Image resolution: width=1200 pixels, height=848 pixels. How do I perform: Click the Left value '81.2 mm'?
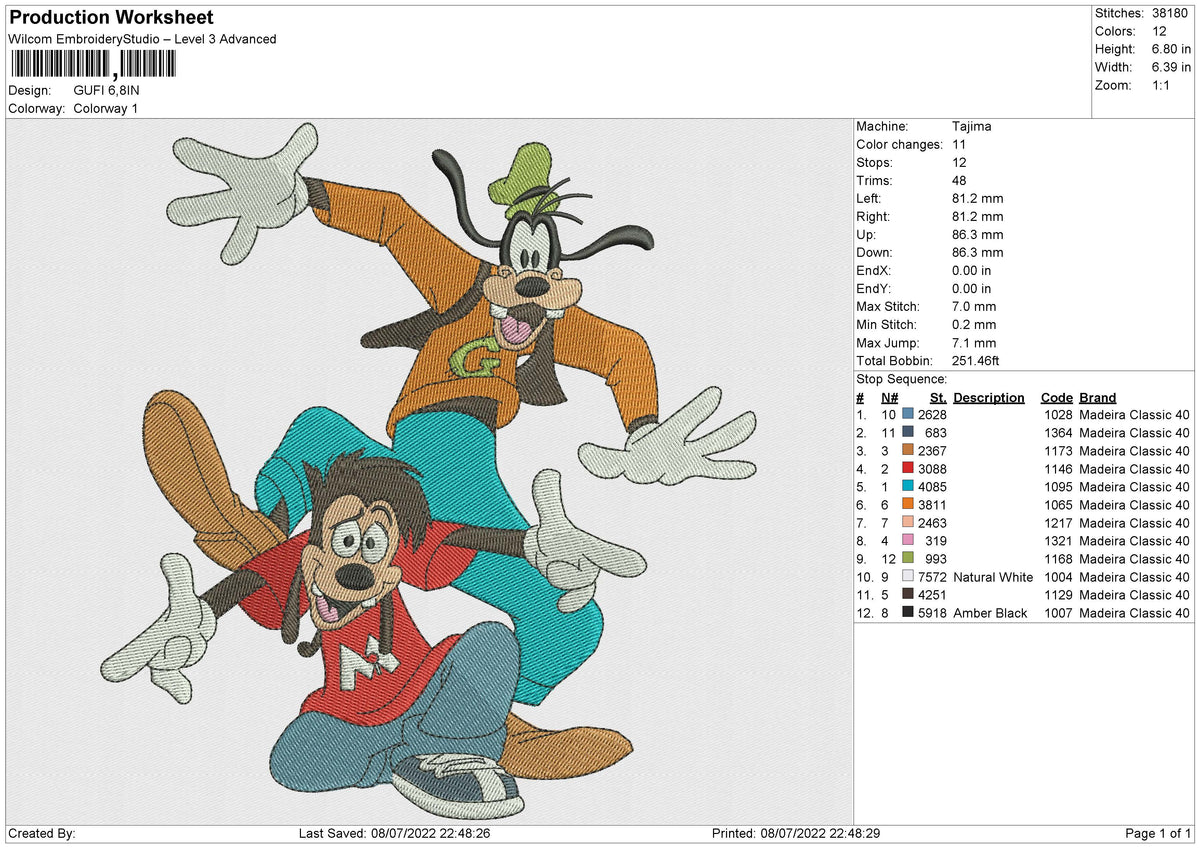978,199
